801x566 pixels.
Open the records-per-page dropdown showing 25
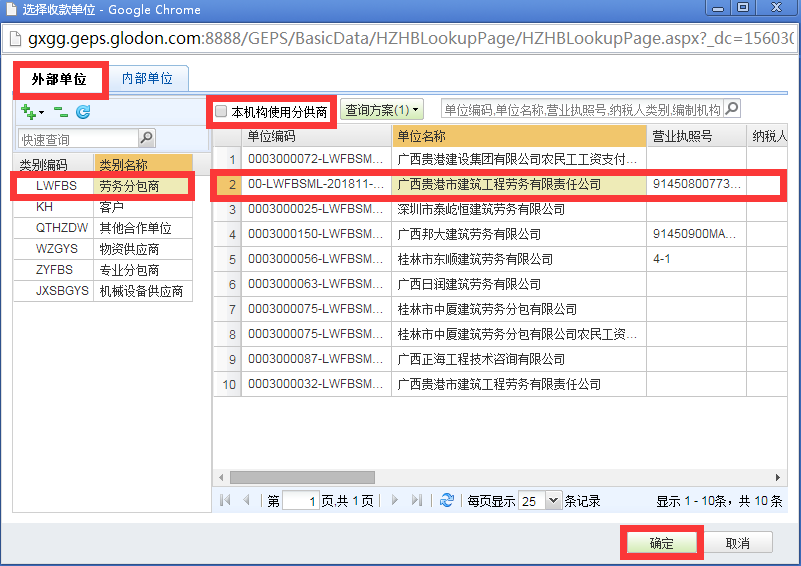click(553, 501)
